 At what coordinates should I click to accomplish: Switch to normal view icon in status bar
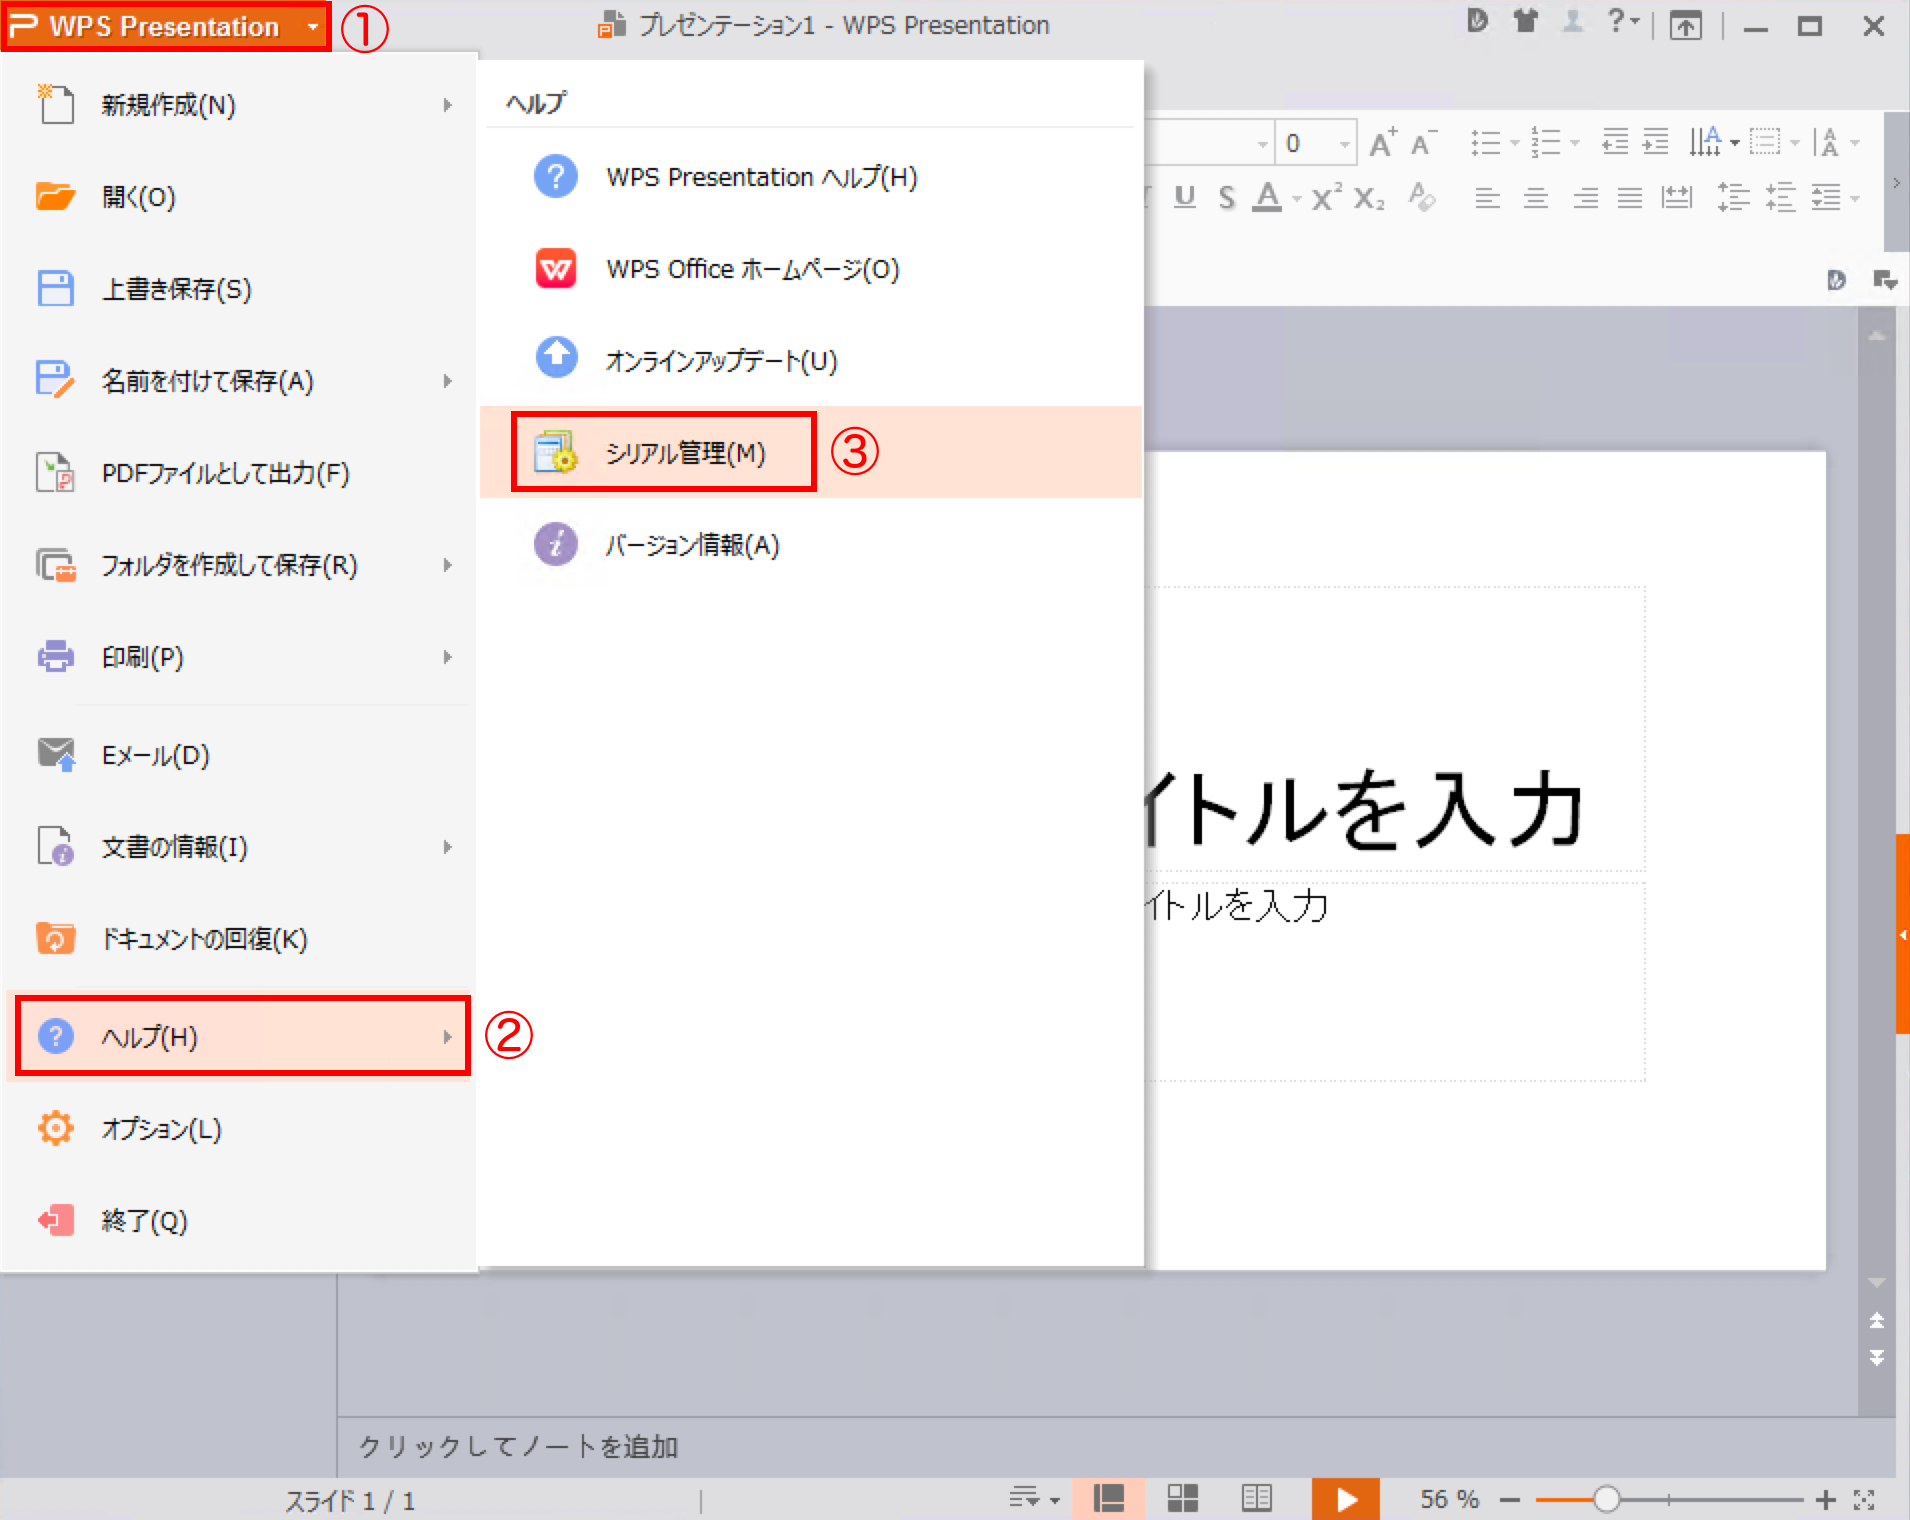tap(1109, 1498)
